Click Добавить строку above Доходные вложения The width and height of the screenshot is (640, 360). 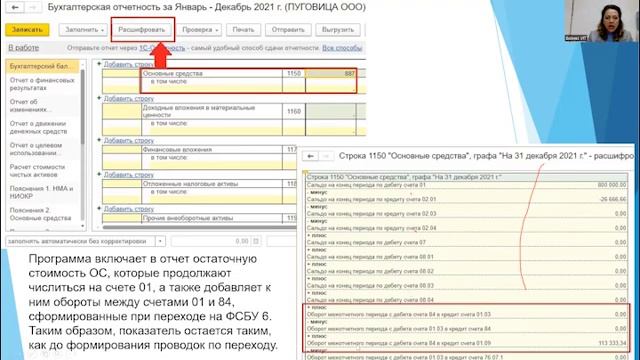click(129, 98)
